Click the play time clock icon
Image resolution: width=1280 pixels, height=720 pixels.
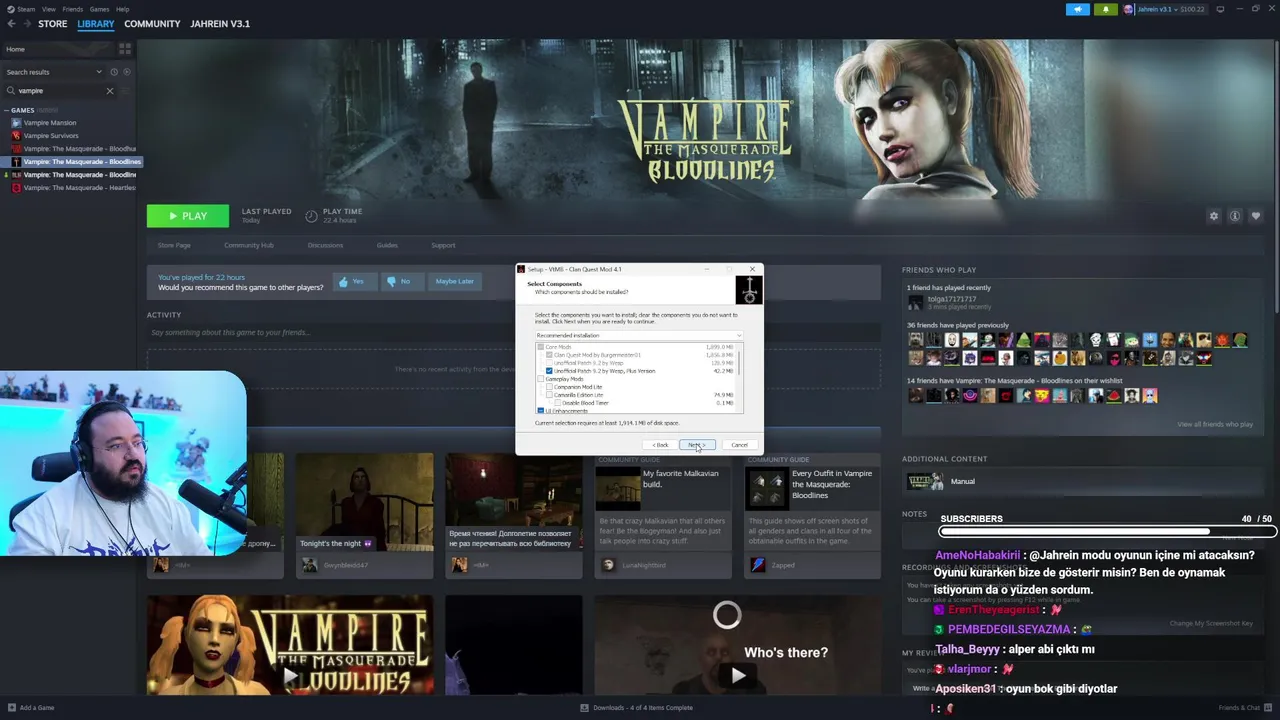coord(311,216)
